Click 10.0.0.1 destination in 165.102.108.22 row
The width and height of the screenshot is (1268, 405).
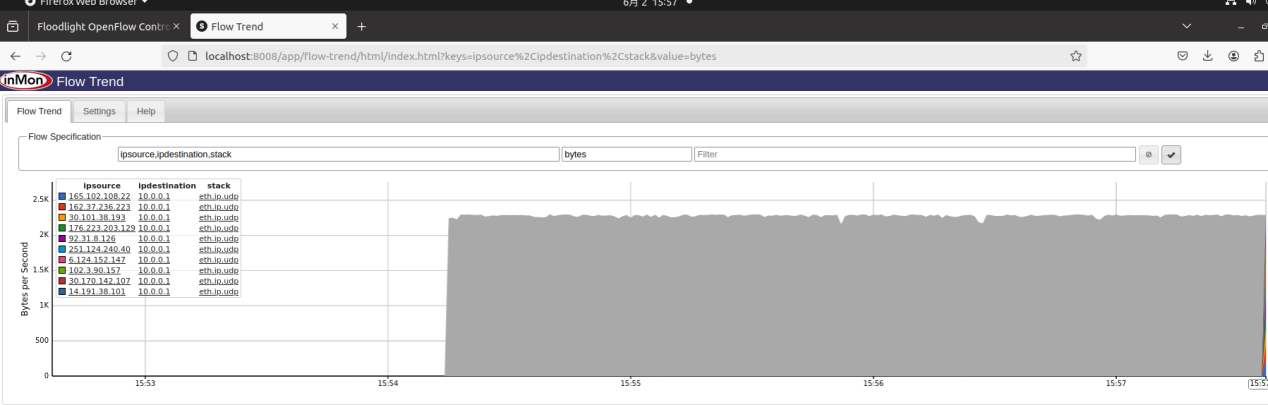click(x=154, y=196)
